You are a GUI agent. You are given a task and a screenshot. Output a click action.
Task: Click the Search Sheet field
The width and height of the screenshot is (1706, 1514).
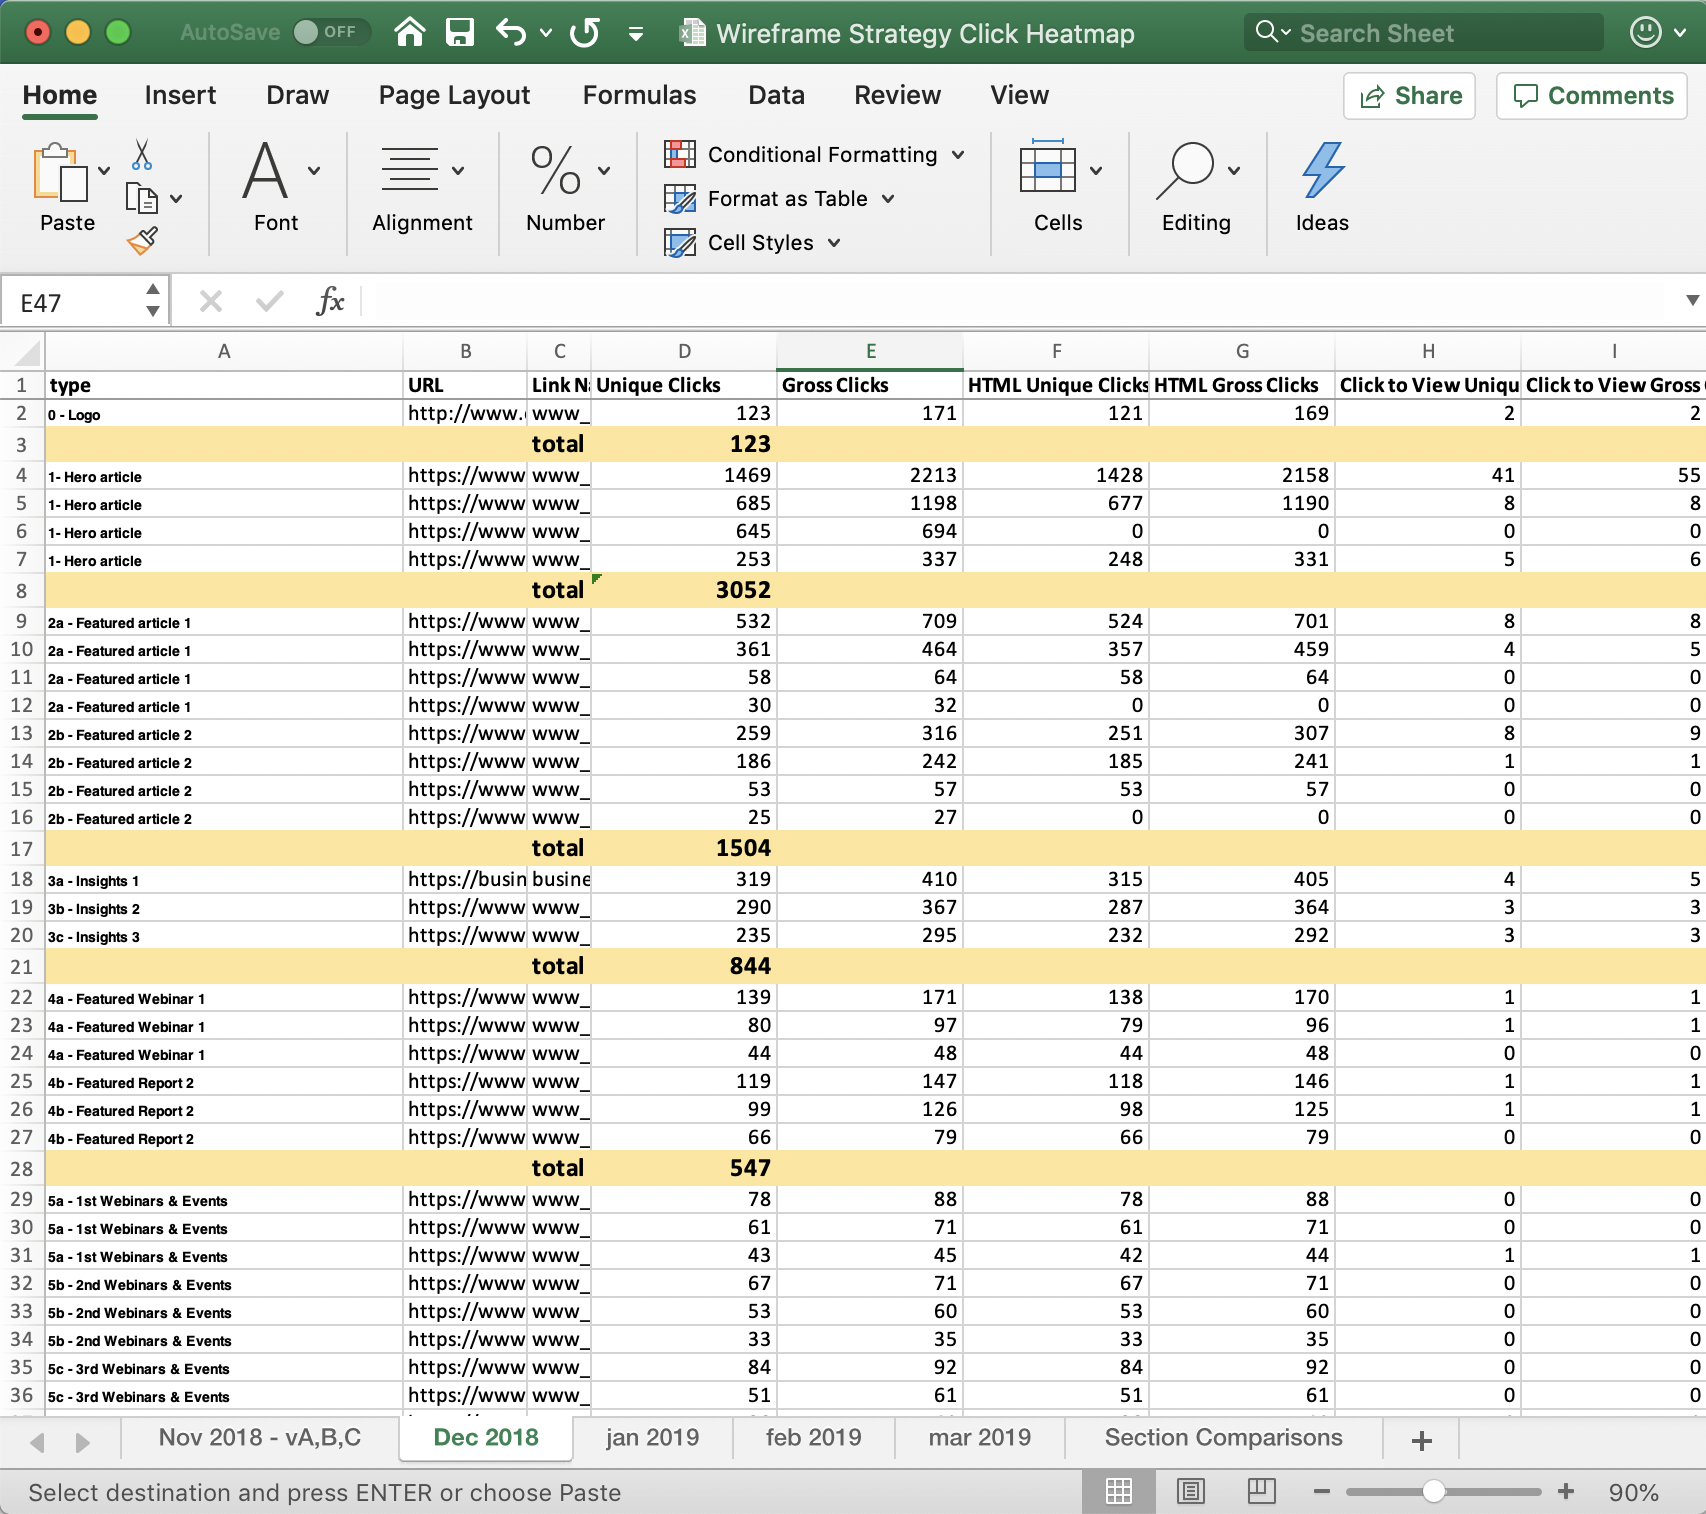tap(1424, 33)
